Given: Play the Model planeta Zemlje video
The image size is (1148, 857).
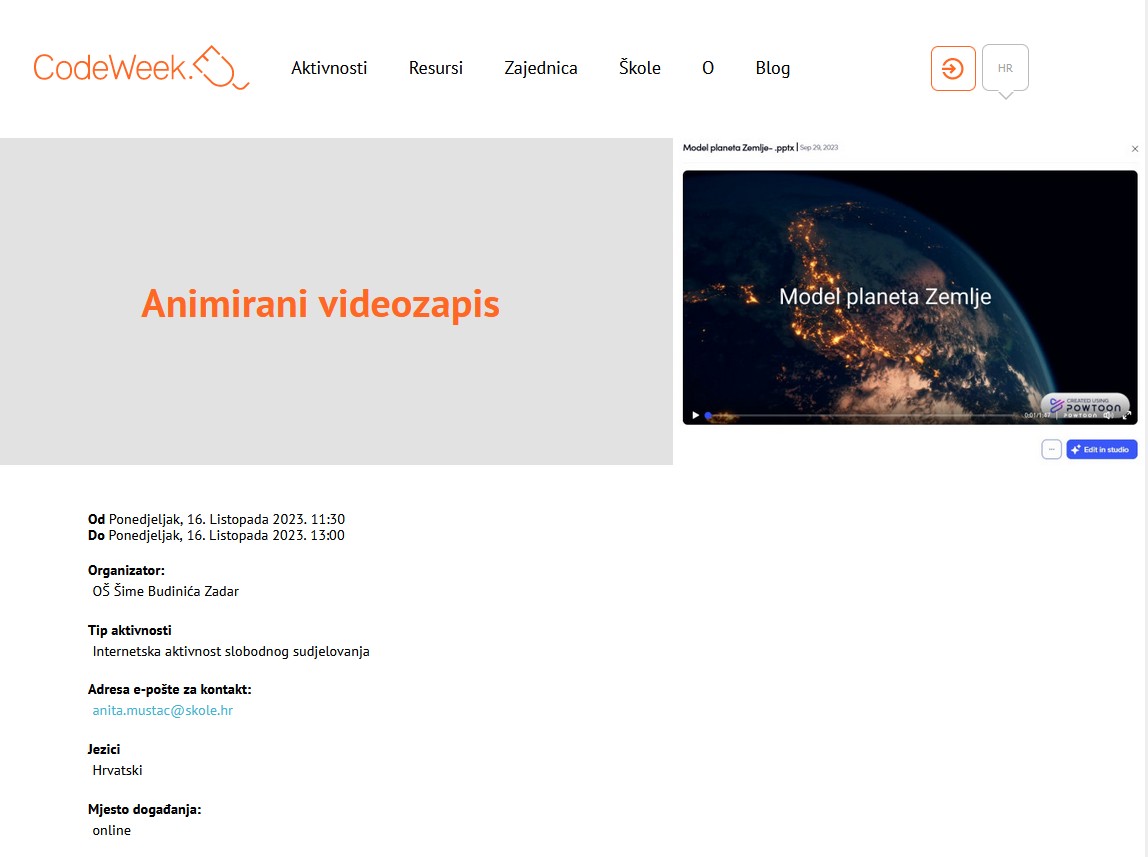Looking at the screenshot, I should coord(696,415).
